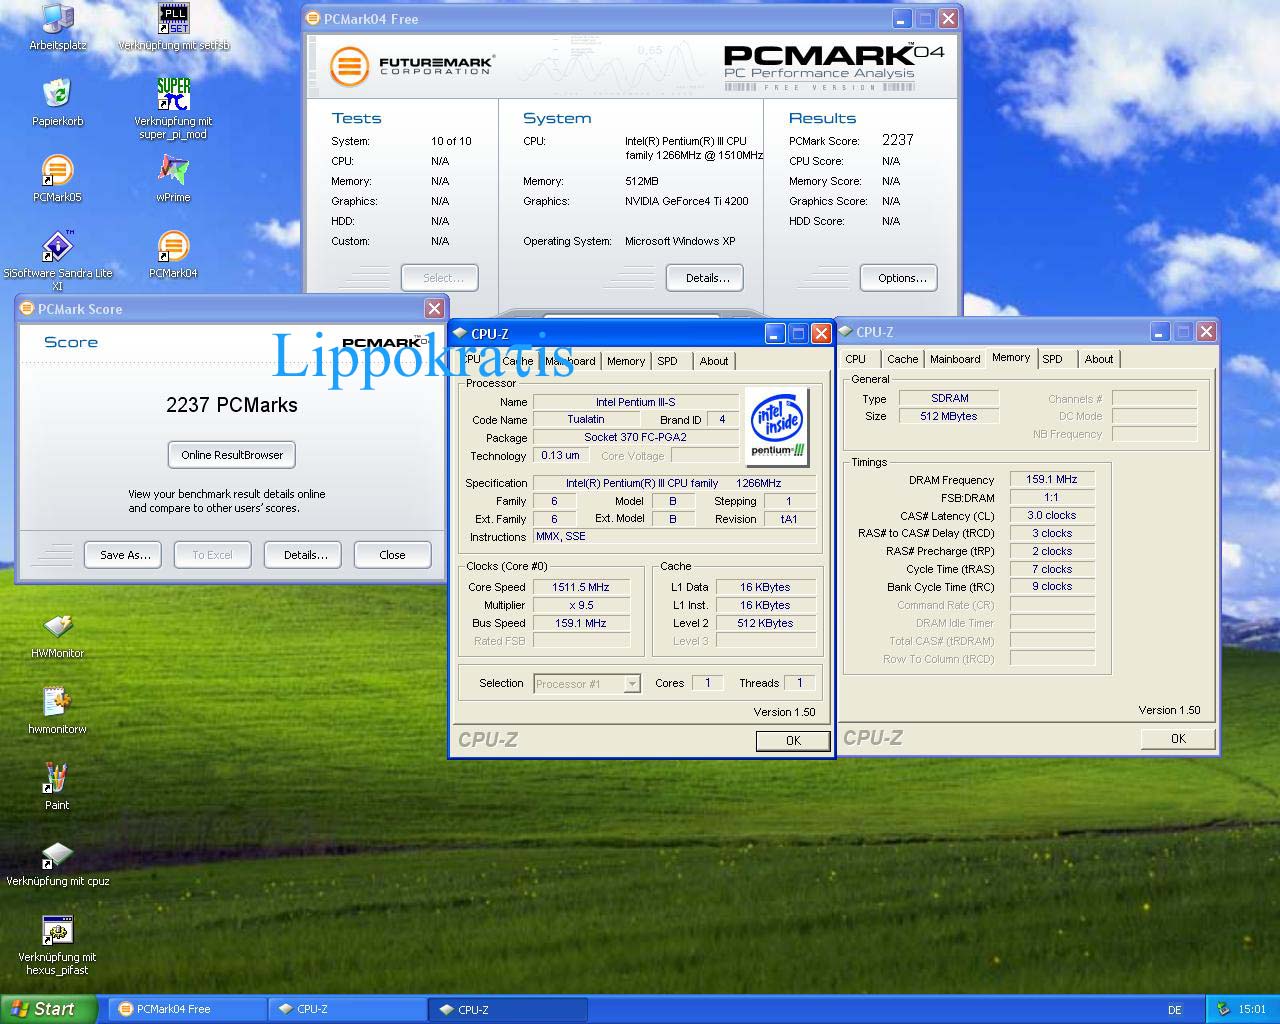Select CPU tab in right CPU-Z window
Image resolution: width=1280 pixels, height=1024 pixels.
pyautogui.click(x=855, y=359)
